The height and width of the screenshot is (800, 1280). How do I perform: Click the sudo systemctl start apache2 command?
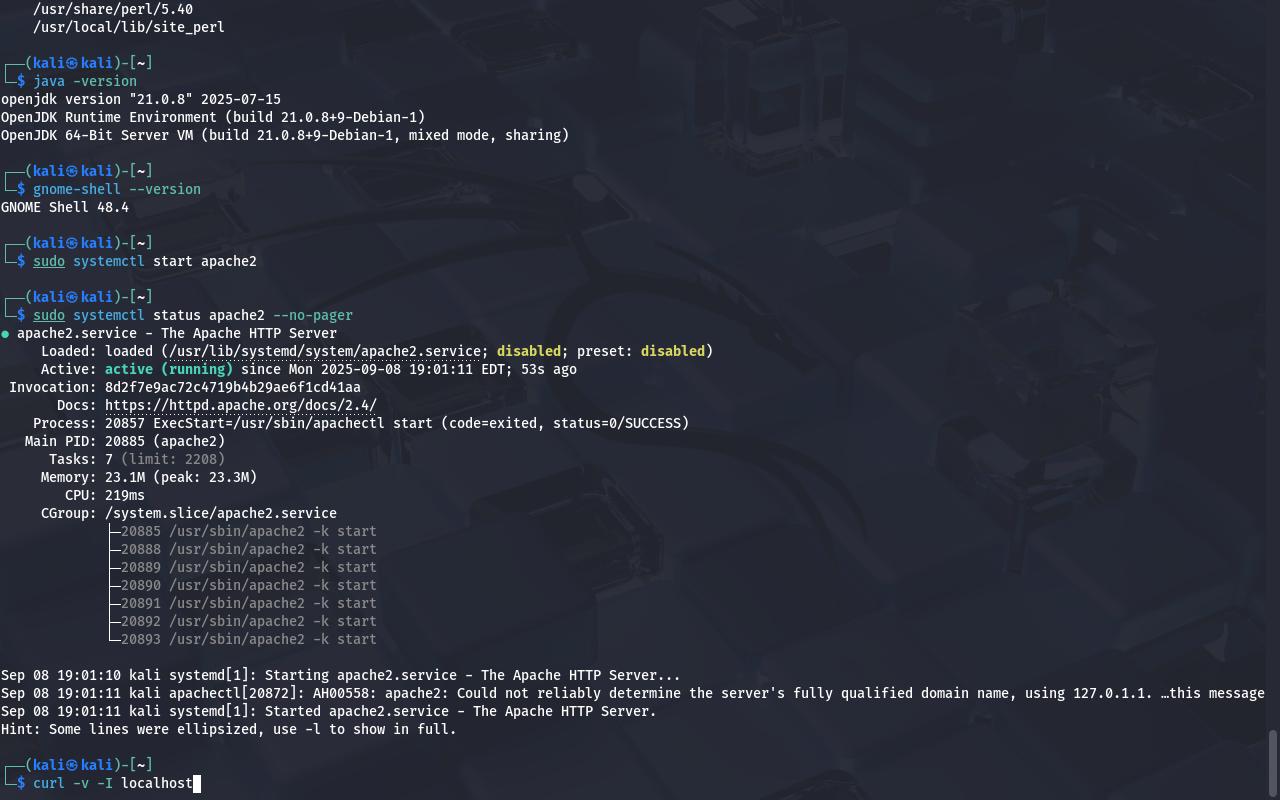coord(145,261)
